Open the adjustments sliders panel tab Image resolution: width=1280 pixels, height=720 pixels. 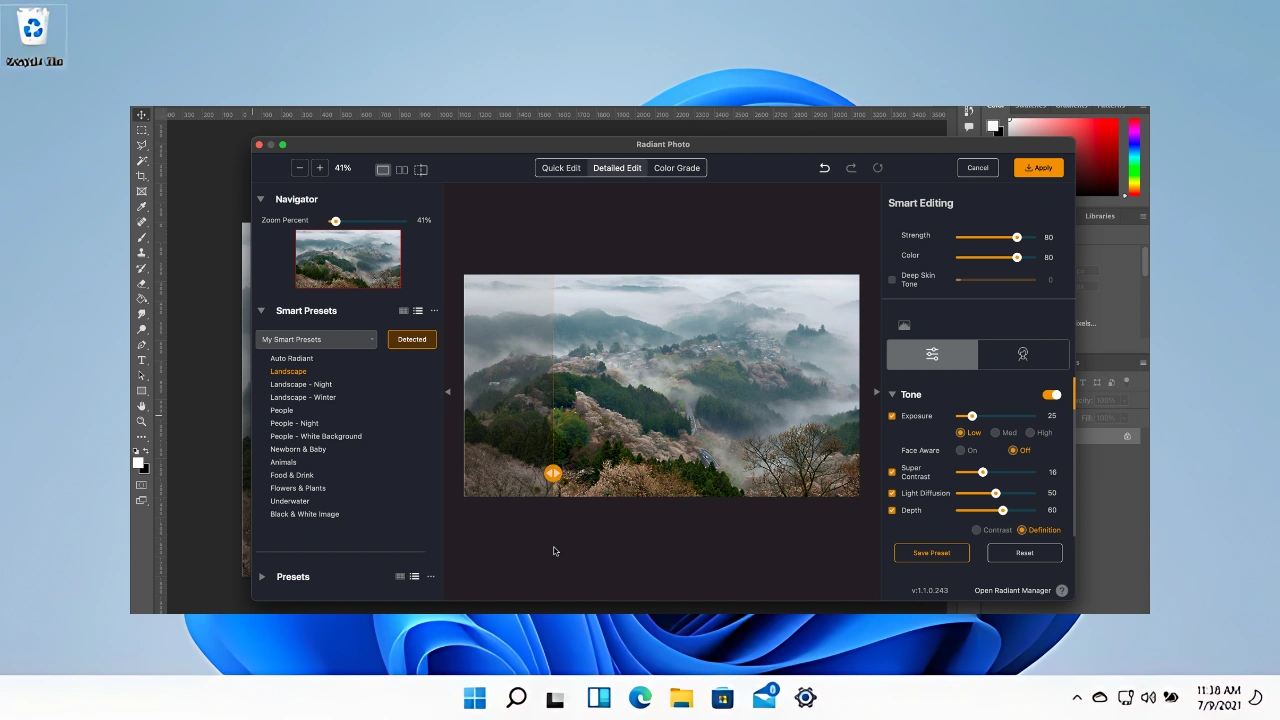932,354
